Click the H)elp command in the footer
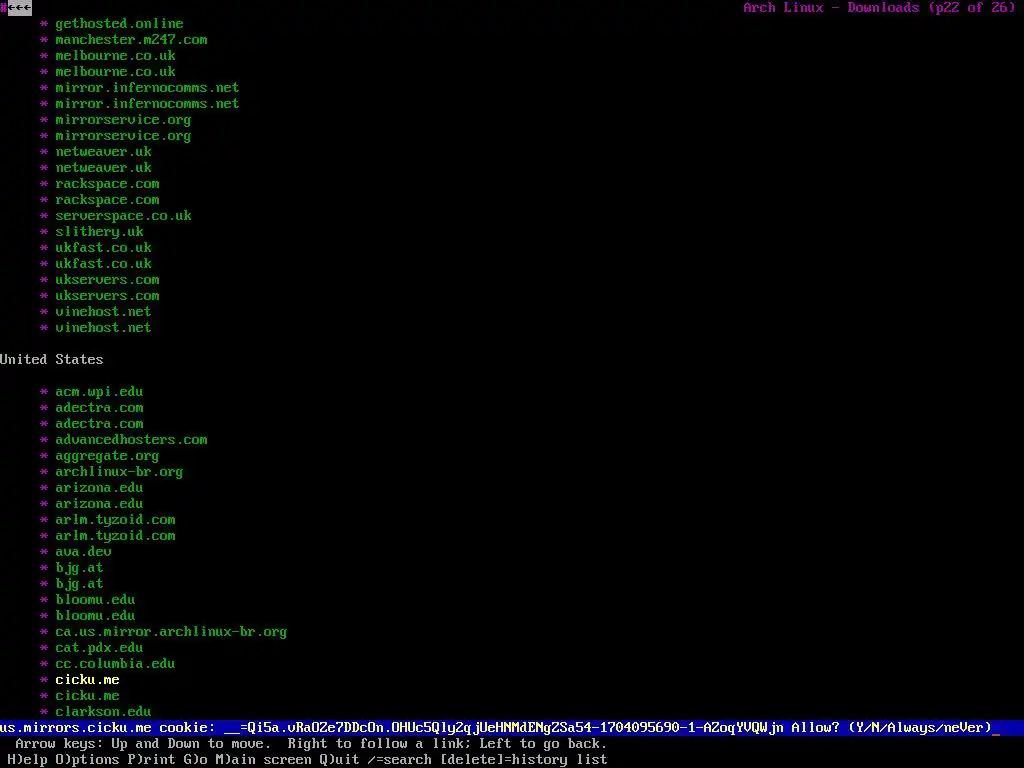The image size is (1024, 768). (x=27, y=760)
